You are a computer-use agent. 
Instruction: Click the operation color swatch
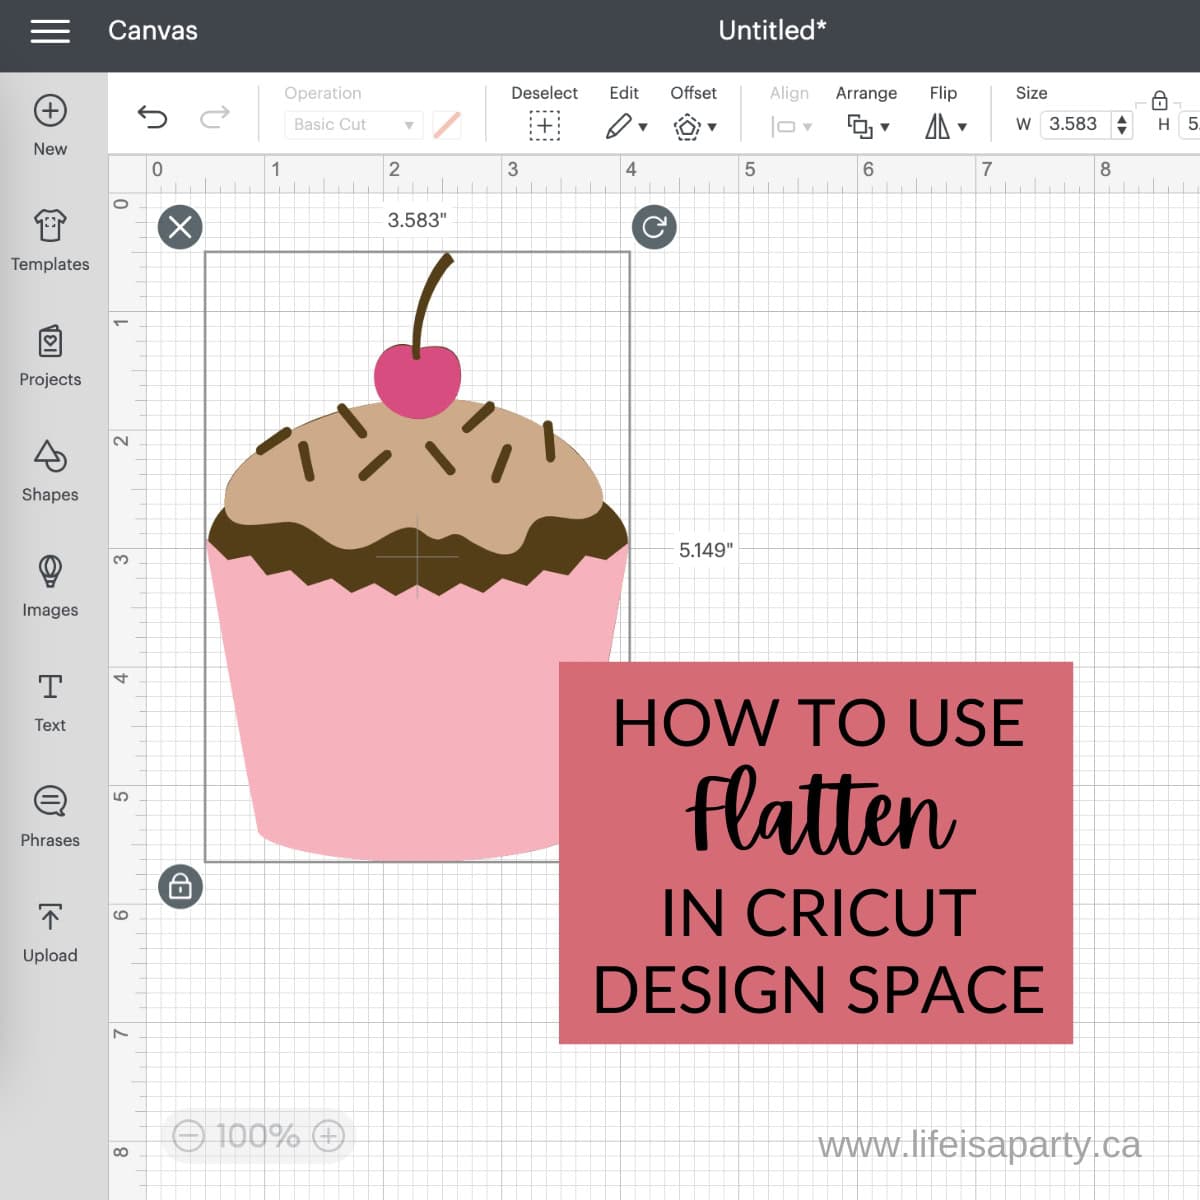(x=447, y=125)
